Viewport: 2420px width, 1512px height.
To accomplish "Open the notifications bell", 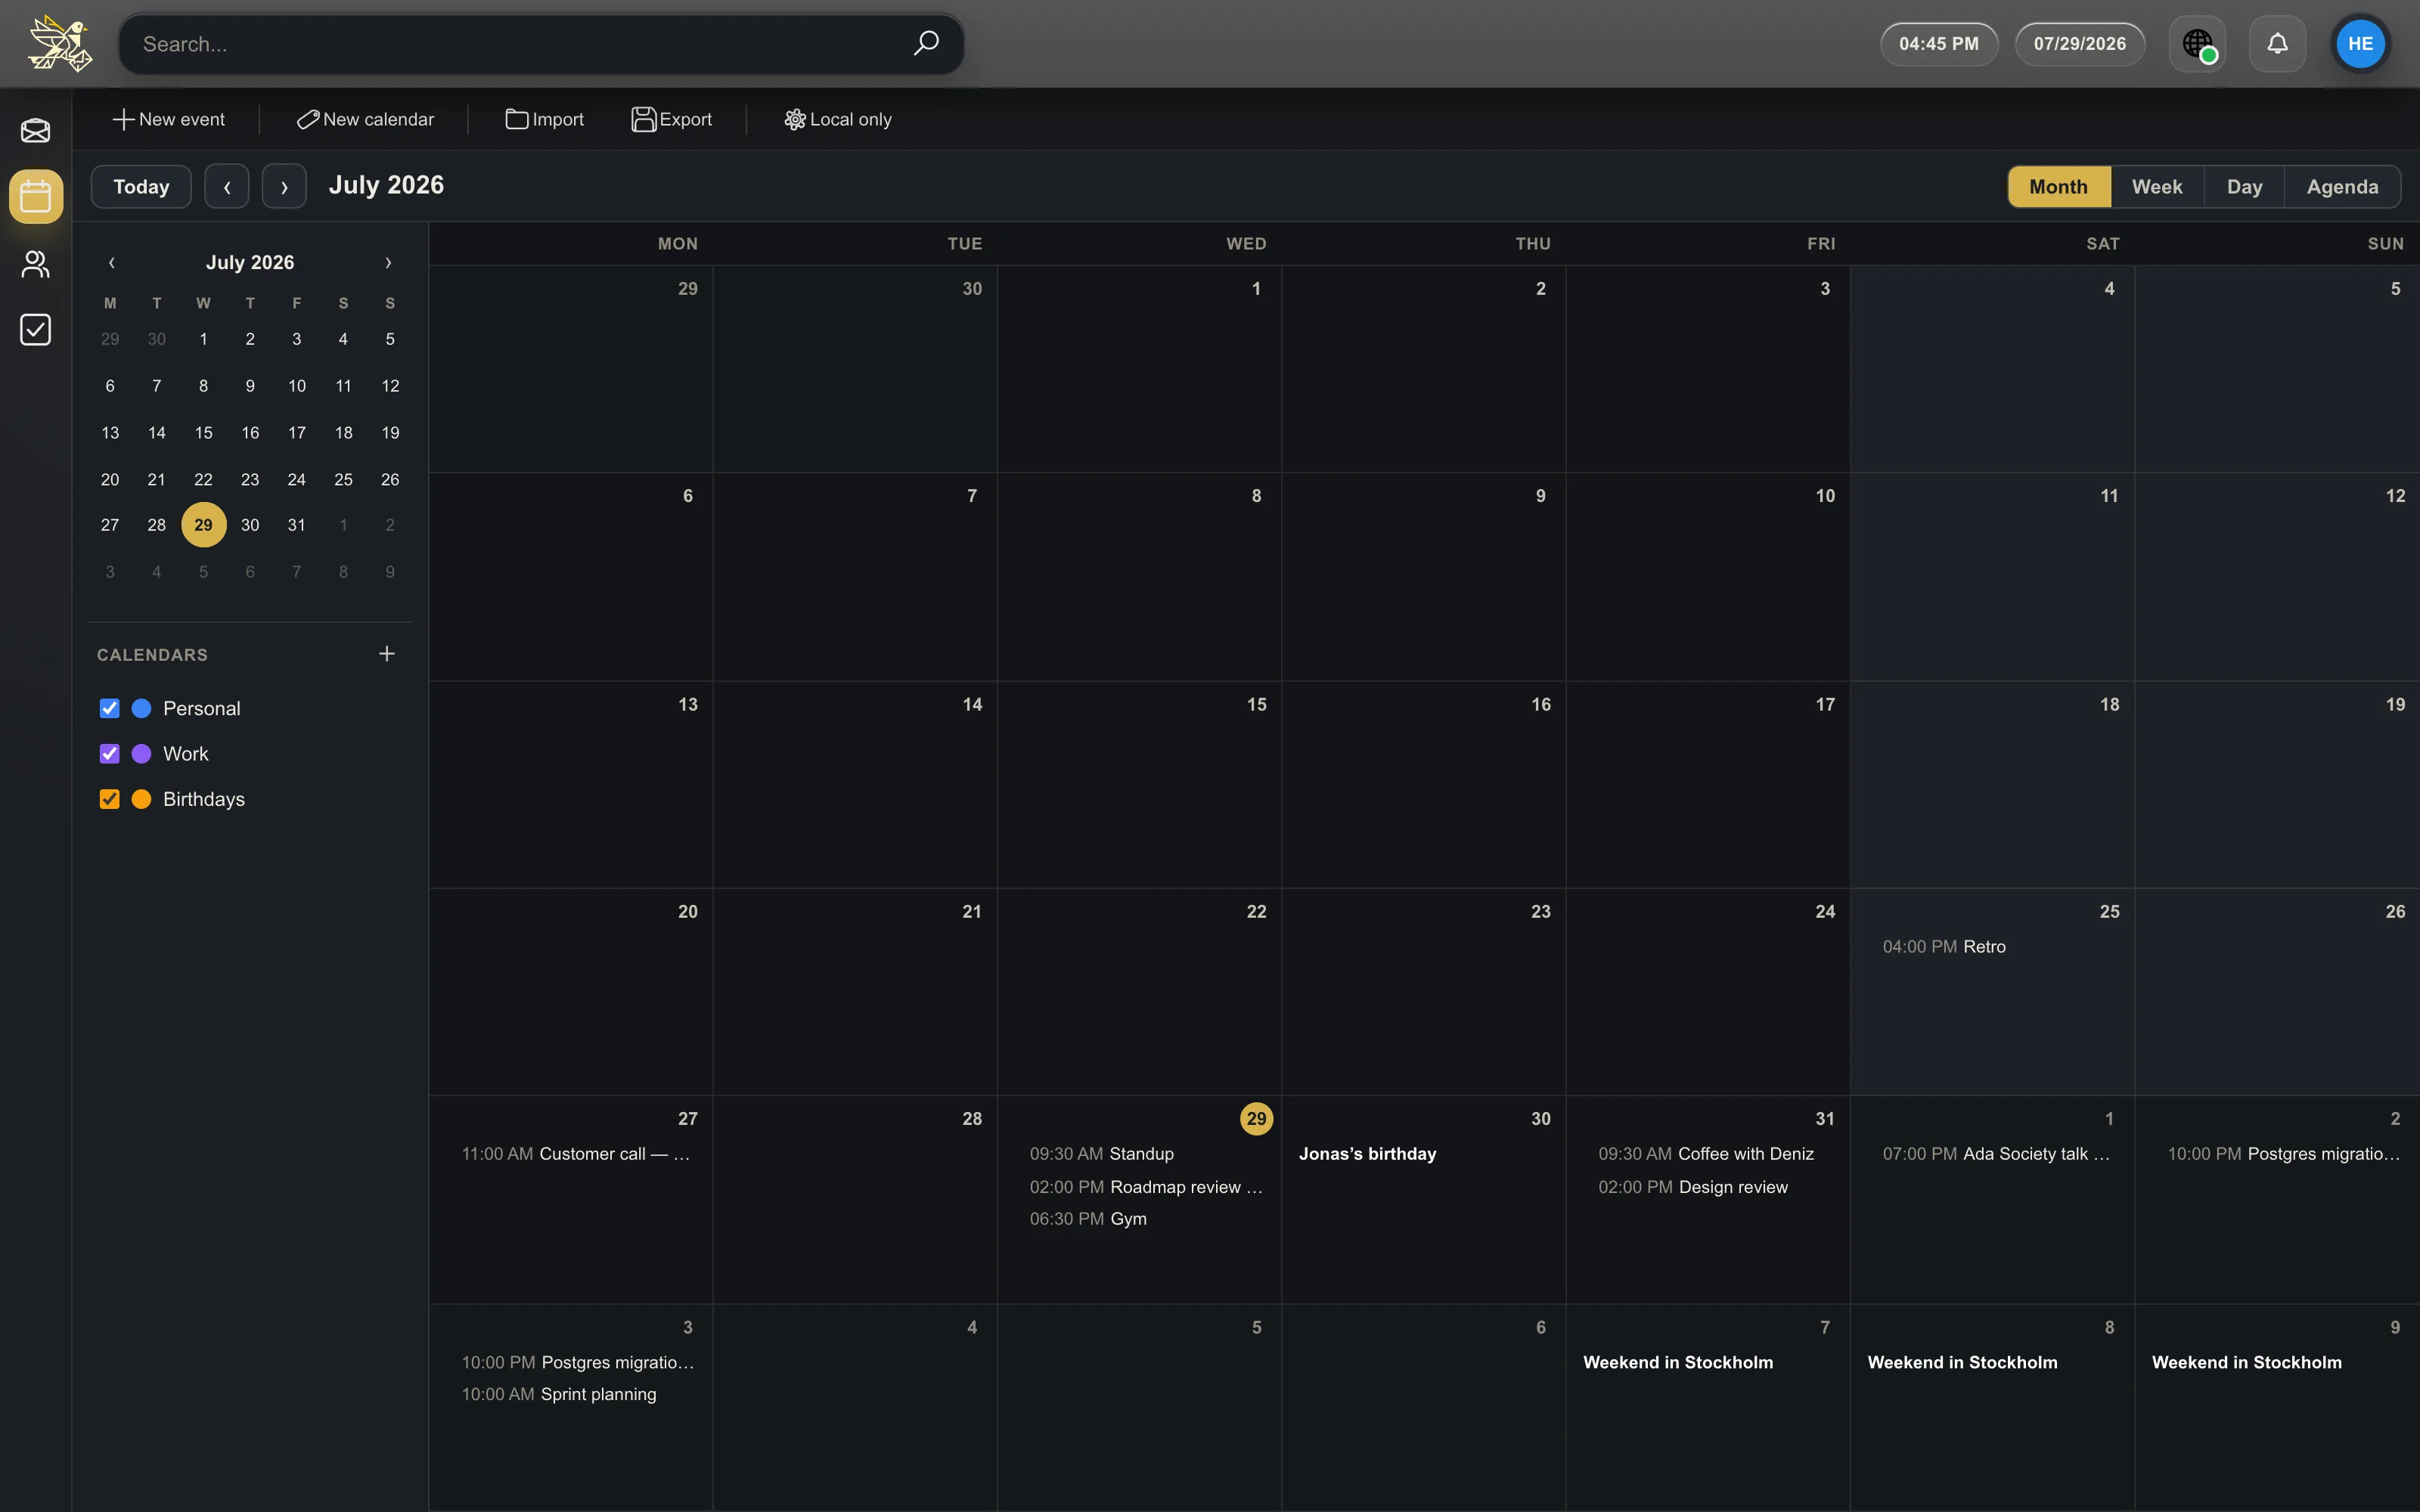I will click(2277, 44).
